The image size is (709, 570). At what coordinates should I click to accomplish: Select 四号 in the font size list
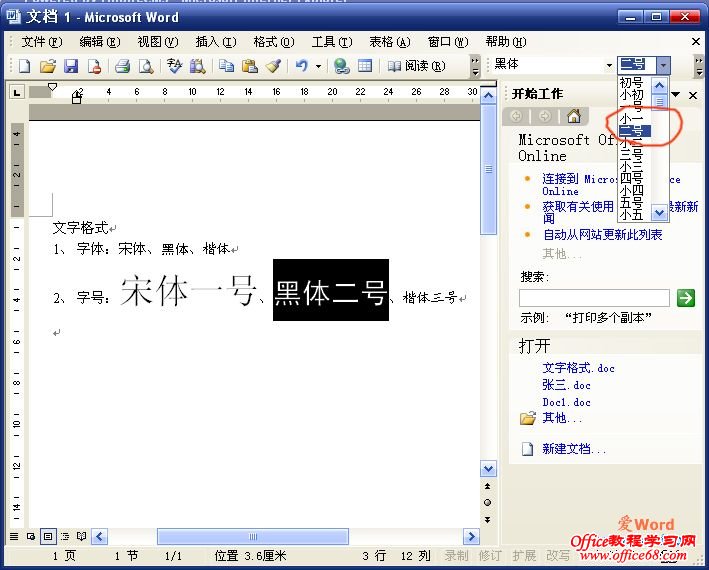coord(631,178)
